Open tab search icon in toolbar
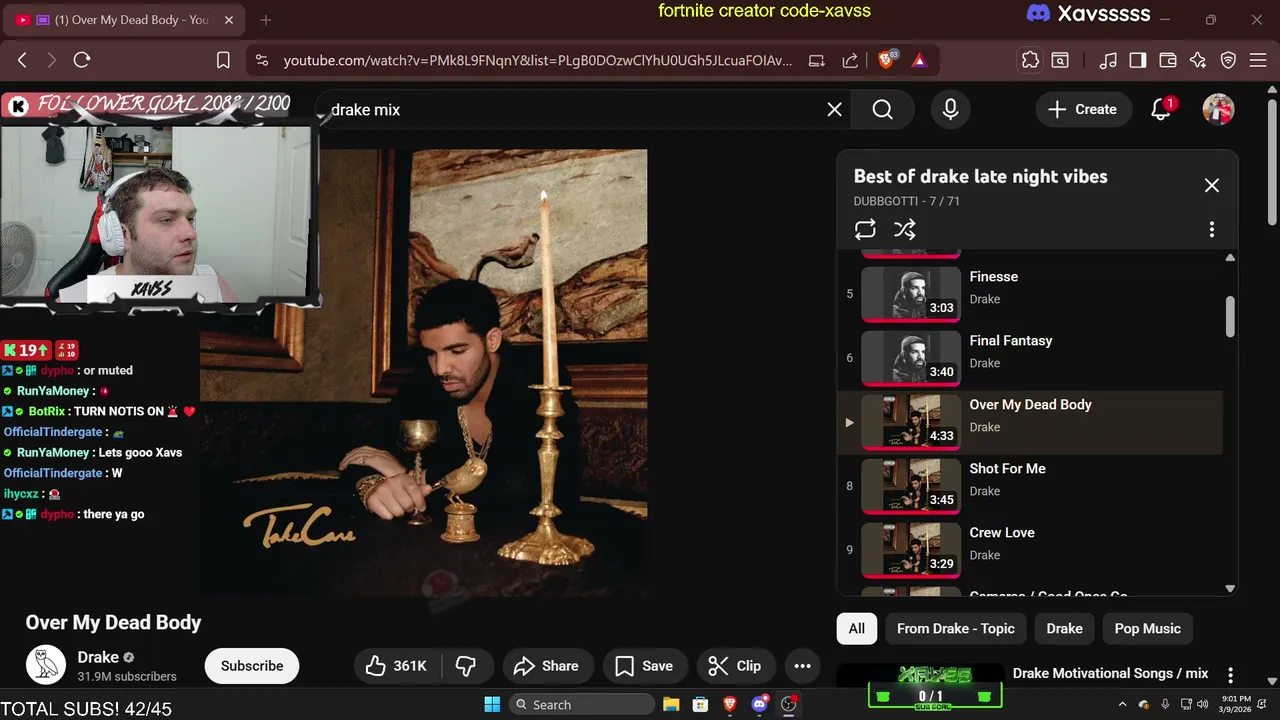The height and width of the screenshot is (720, 1280). tap(1060, 60)
